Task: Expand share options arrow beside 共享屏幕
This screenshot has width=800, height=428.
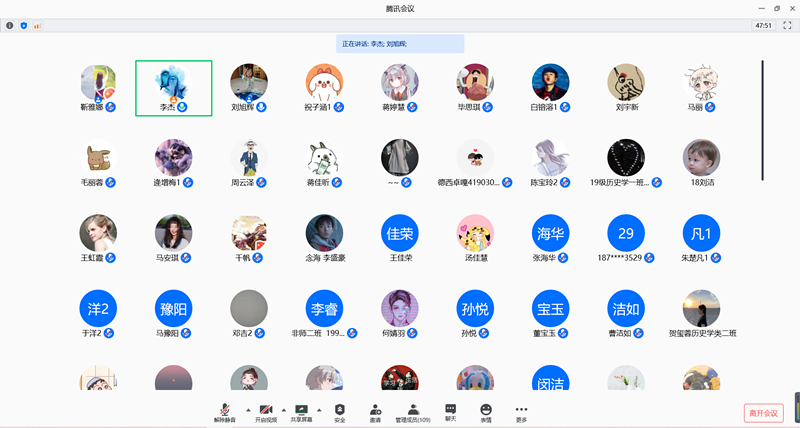Action: click(319, 409)
